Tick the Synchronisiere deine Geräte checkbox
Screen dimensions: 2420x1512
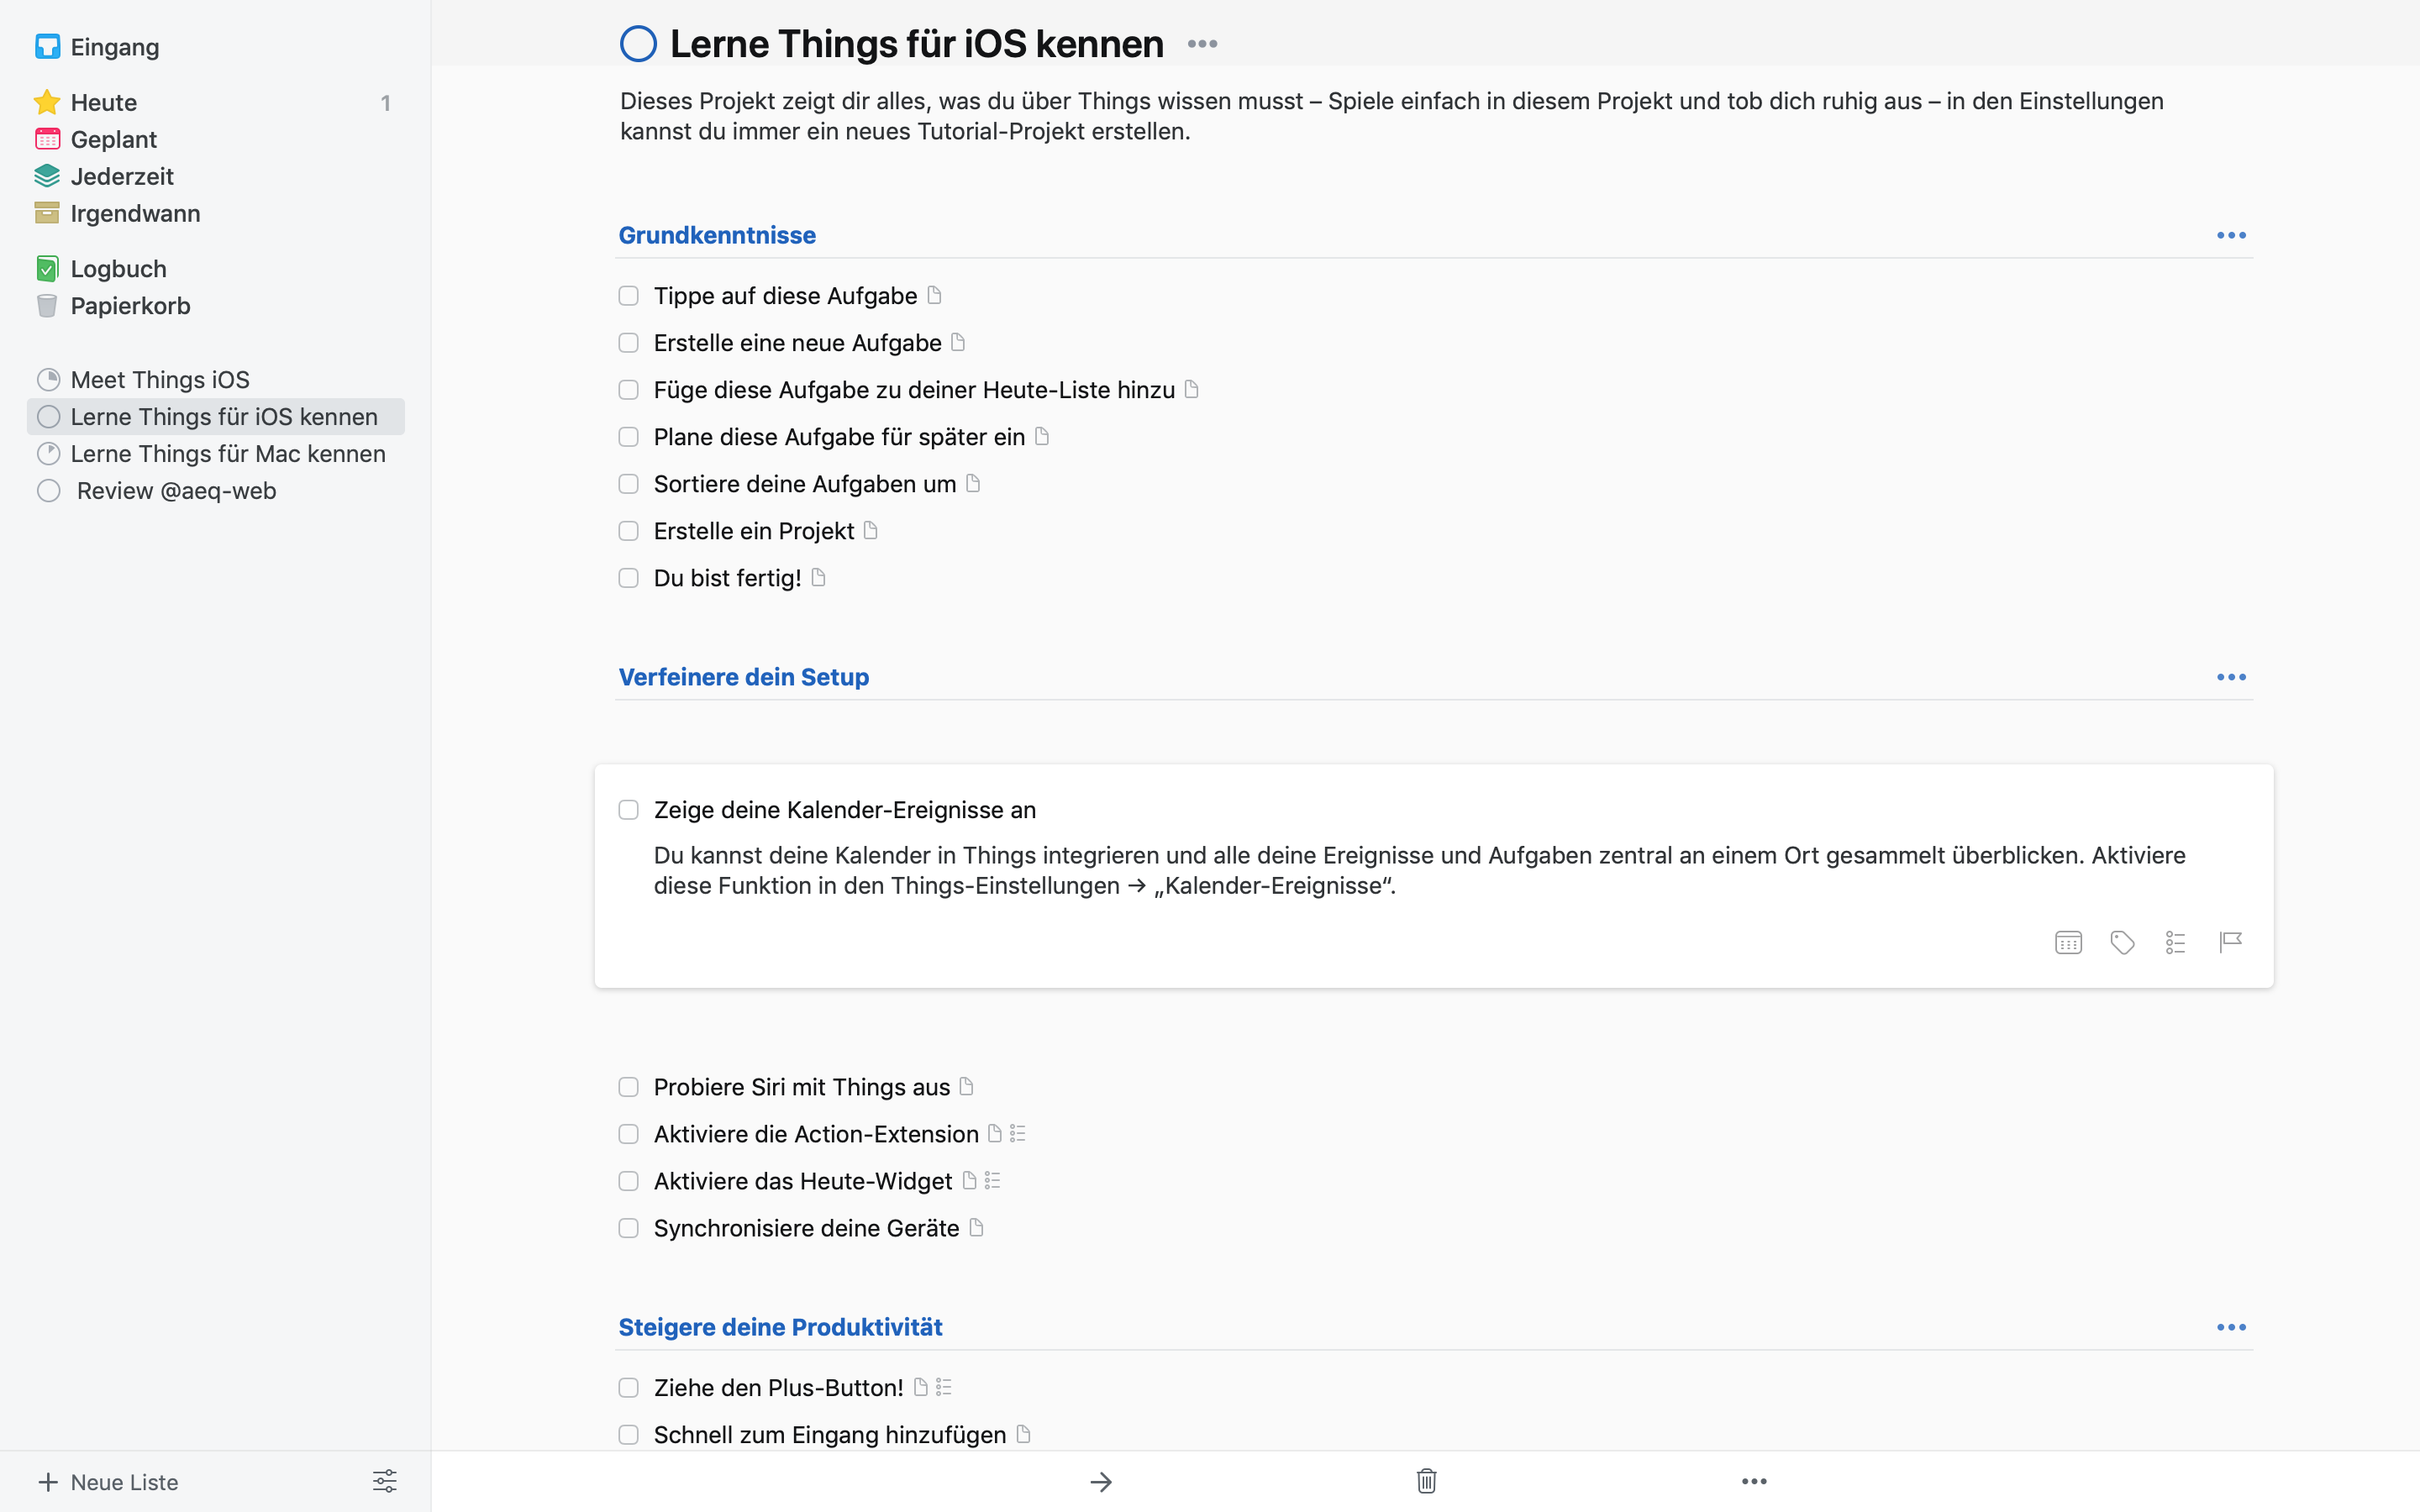(x=628, y=1228)
